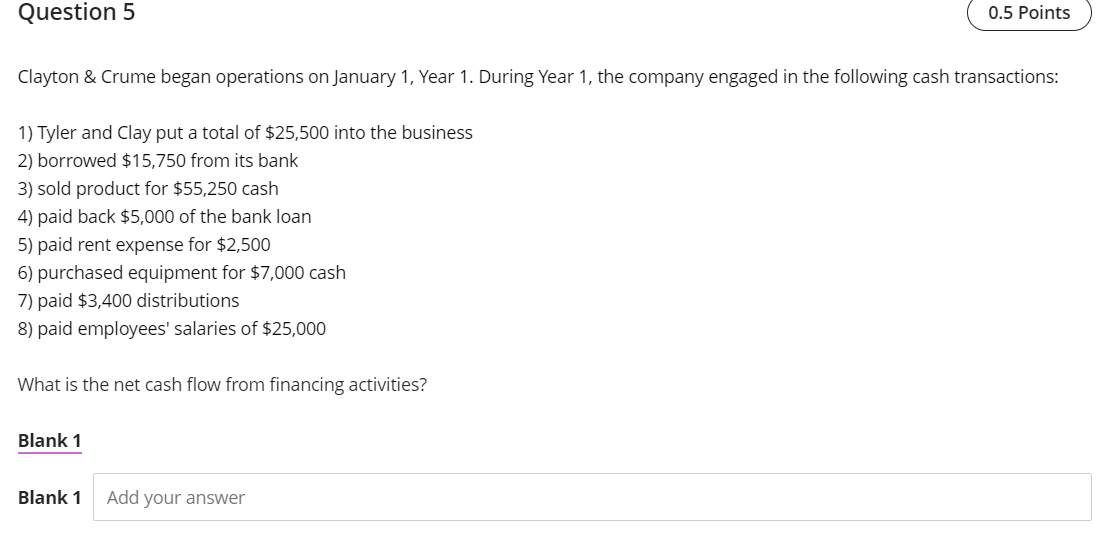Click the Question 5 heading
Image resolution: width=1112 pixels, height=536 pixels.
point(77,12)
